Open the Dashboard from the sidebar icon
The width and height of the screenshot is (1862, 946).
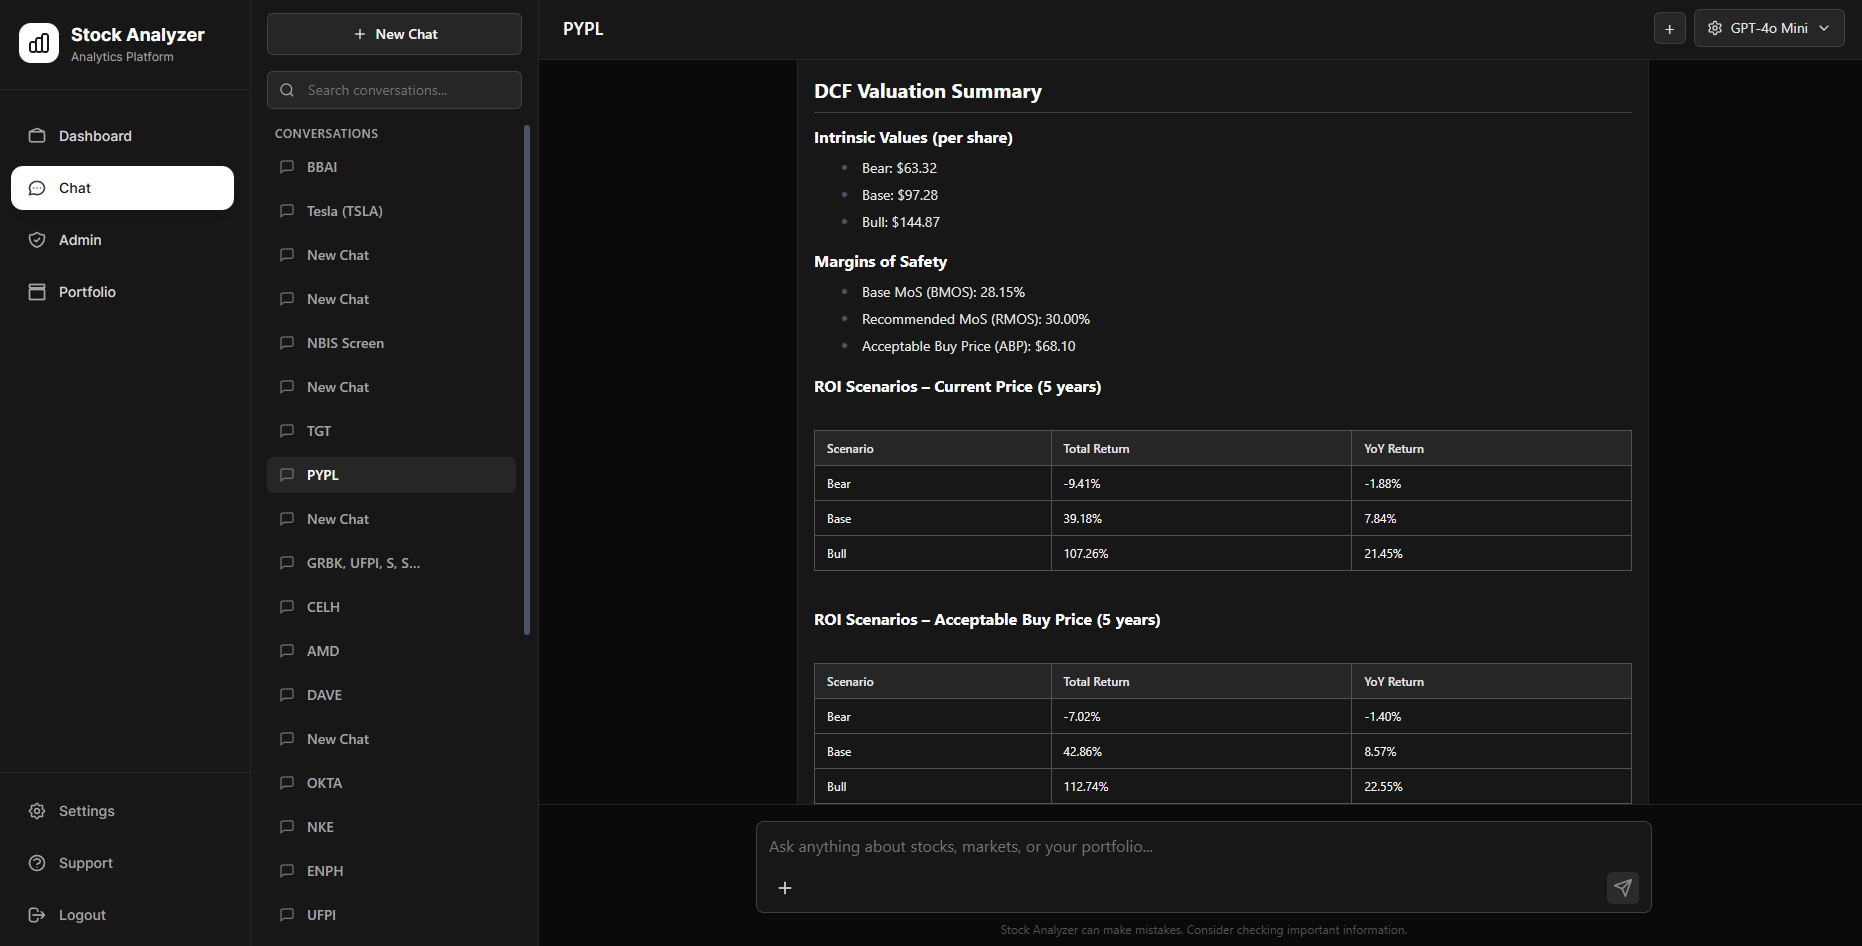pyautogui.click(x=37, y=135)
